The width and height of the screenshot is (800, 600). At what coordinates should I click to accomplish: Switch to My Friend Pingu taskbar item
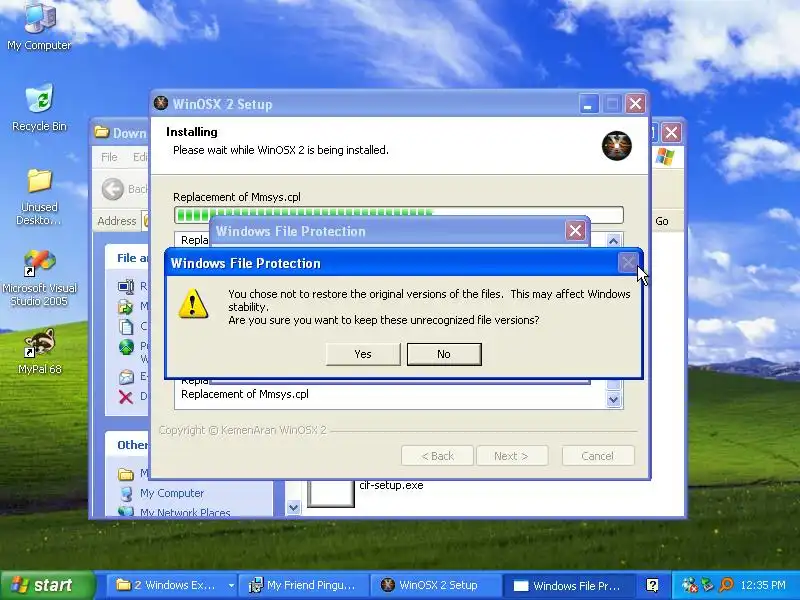(x=304, y=585)
